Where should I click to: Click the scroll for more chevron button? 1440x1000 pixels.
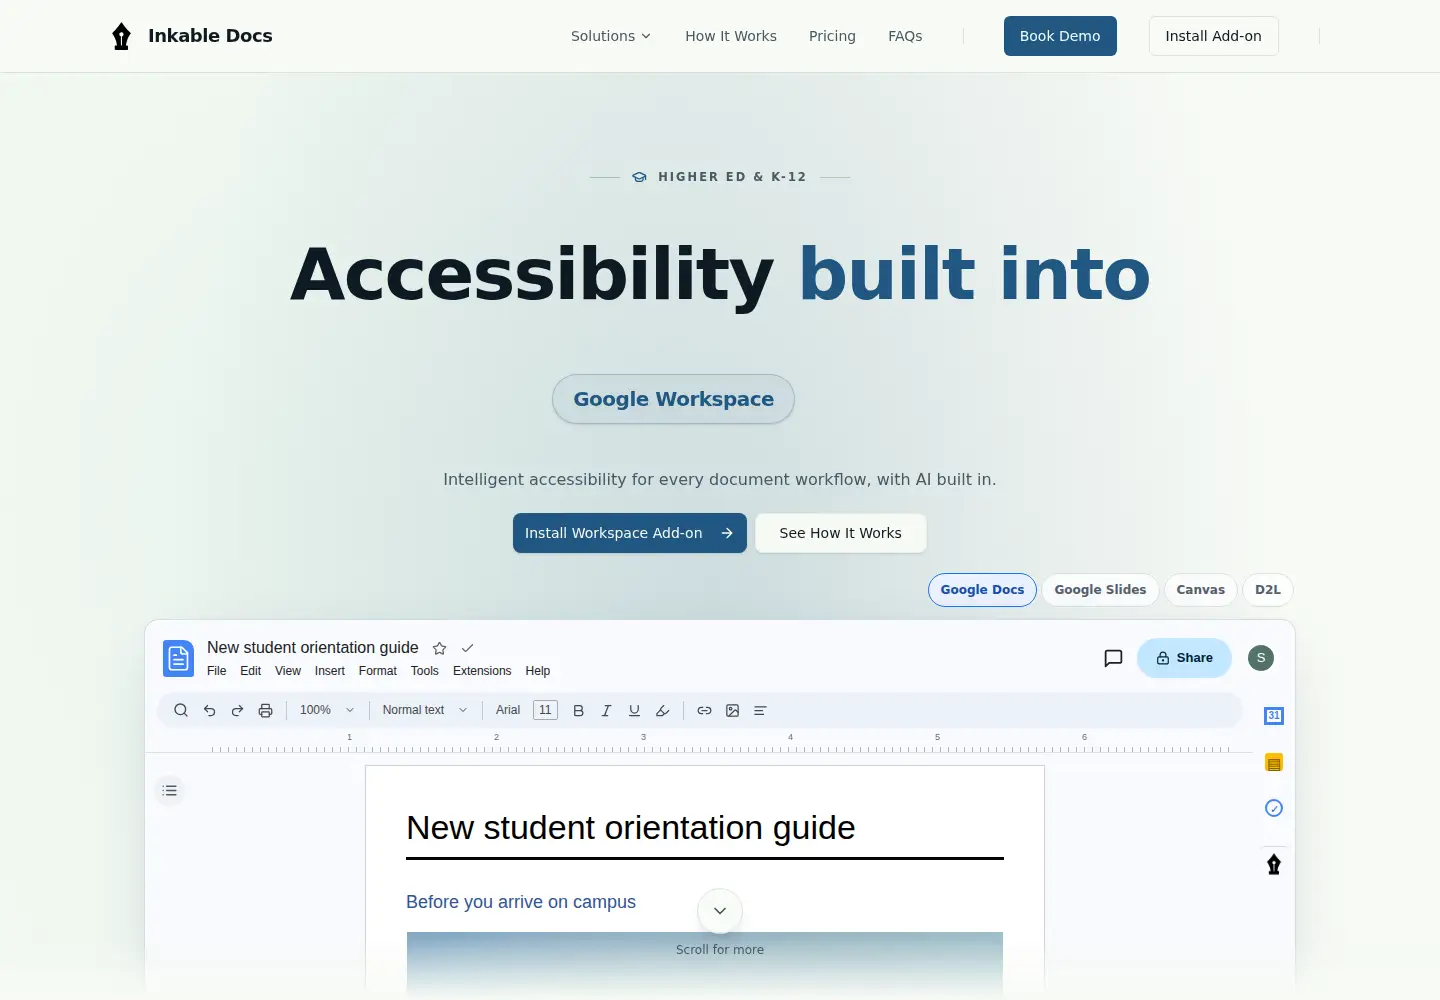pos(720,911)
